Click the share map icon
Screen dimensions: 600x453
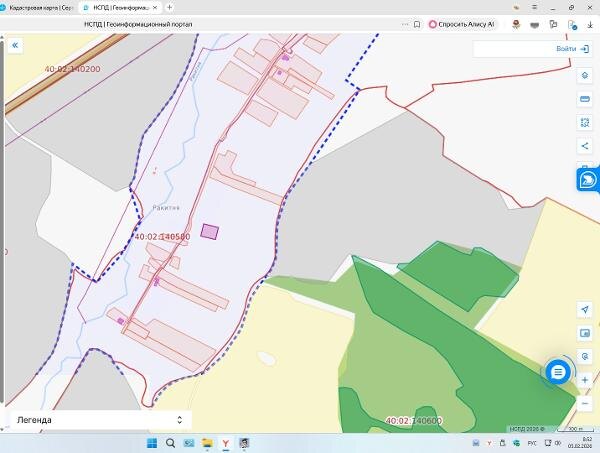585,146
